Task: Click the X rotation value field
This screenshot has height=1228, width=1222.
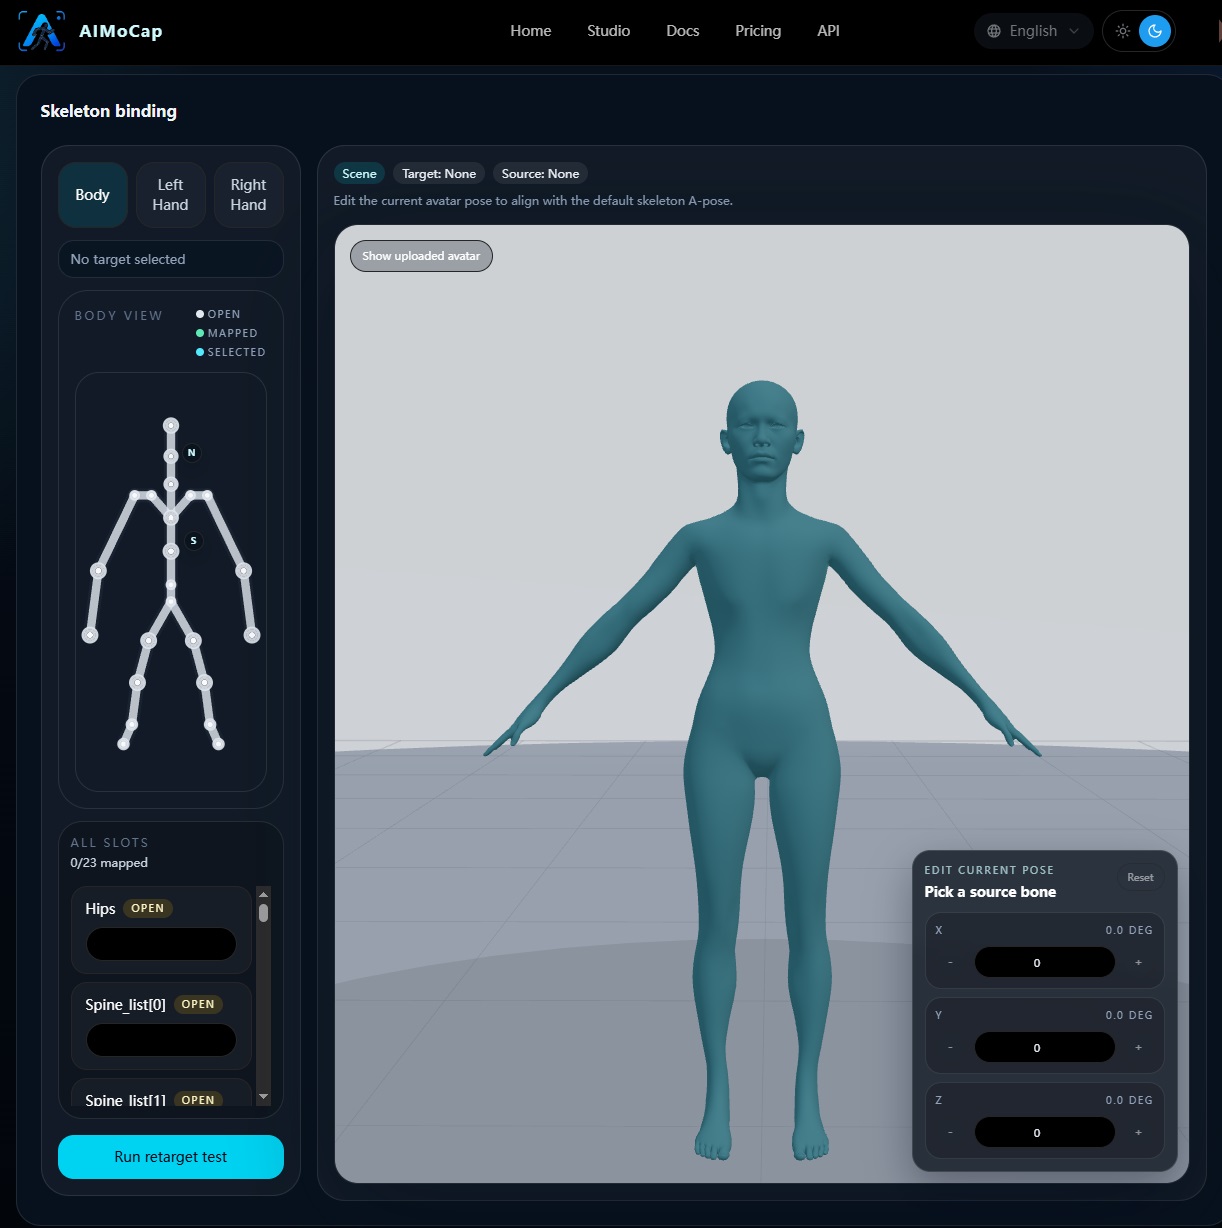Action: 1044,963
